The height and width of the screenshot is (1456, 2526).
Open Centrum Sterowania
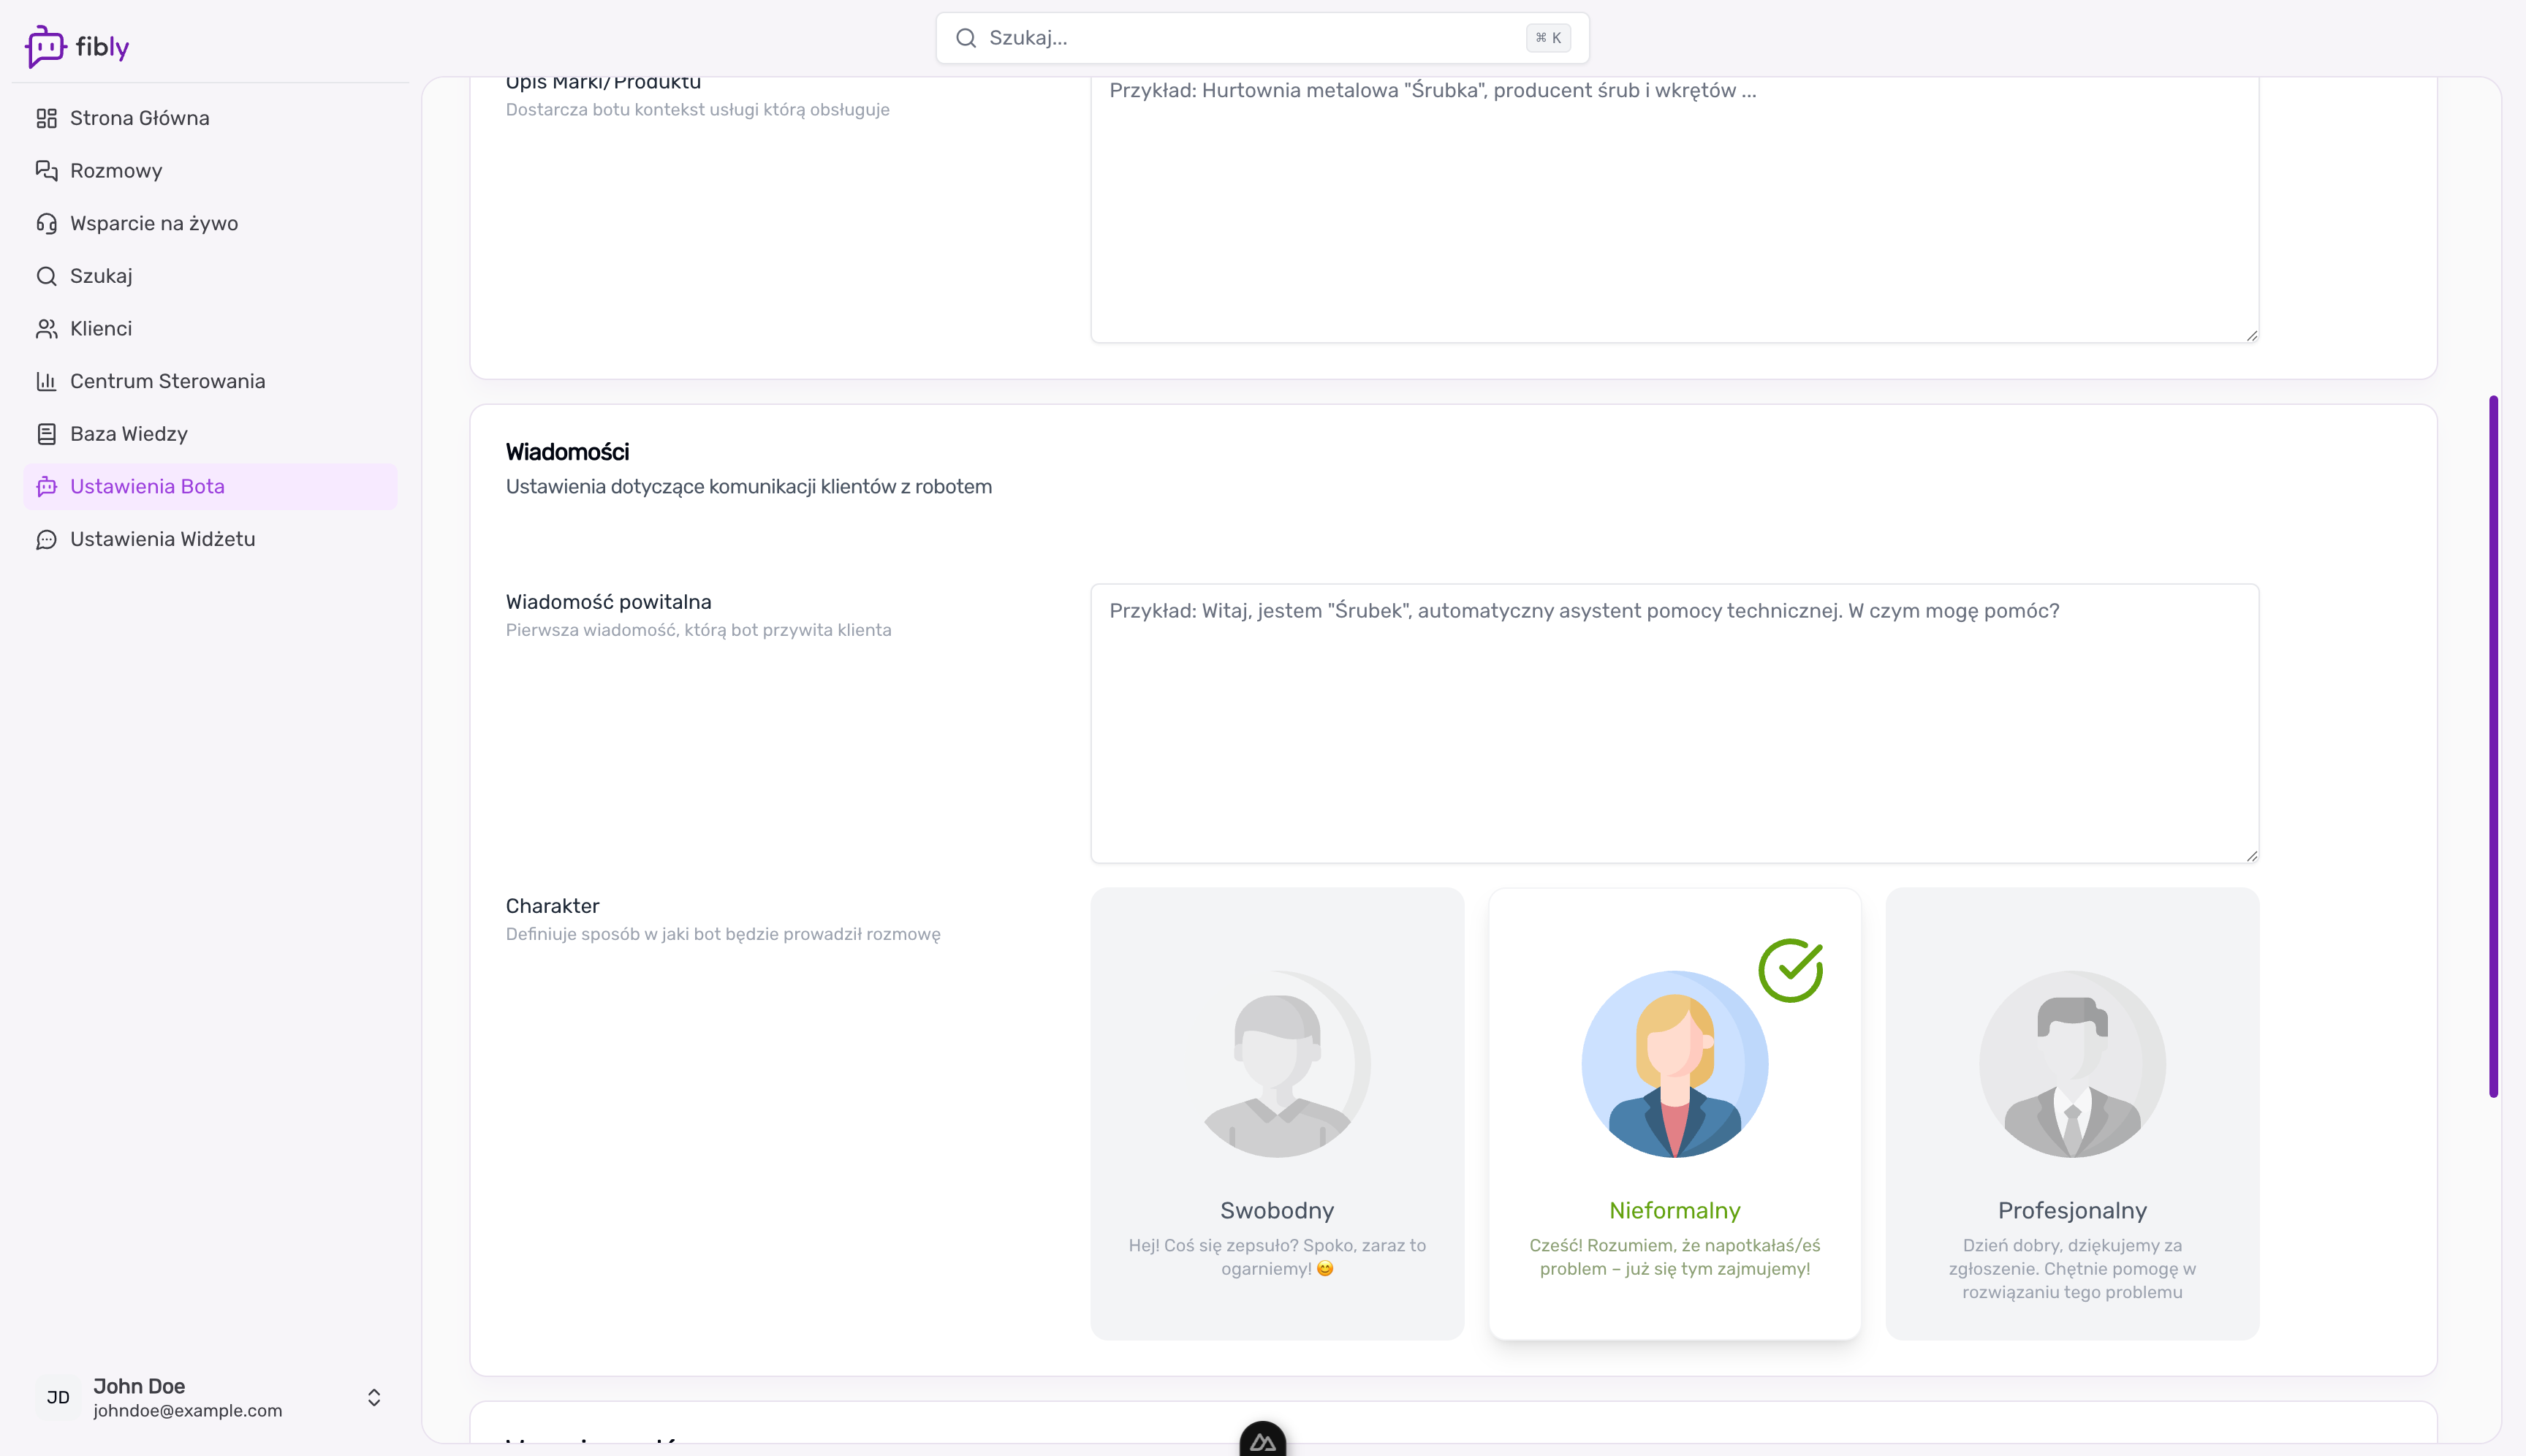[210, 381]
